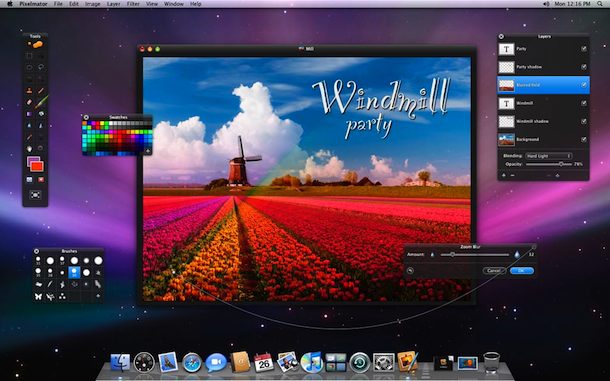Open the File menu
The width and height of the screenshot is (610, 381).
point(58,4)
